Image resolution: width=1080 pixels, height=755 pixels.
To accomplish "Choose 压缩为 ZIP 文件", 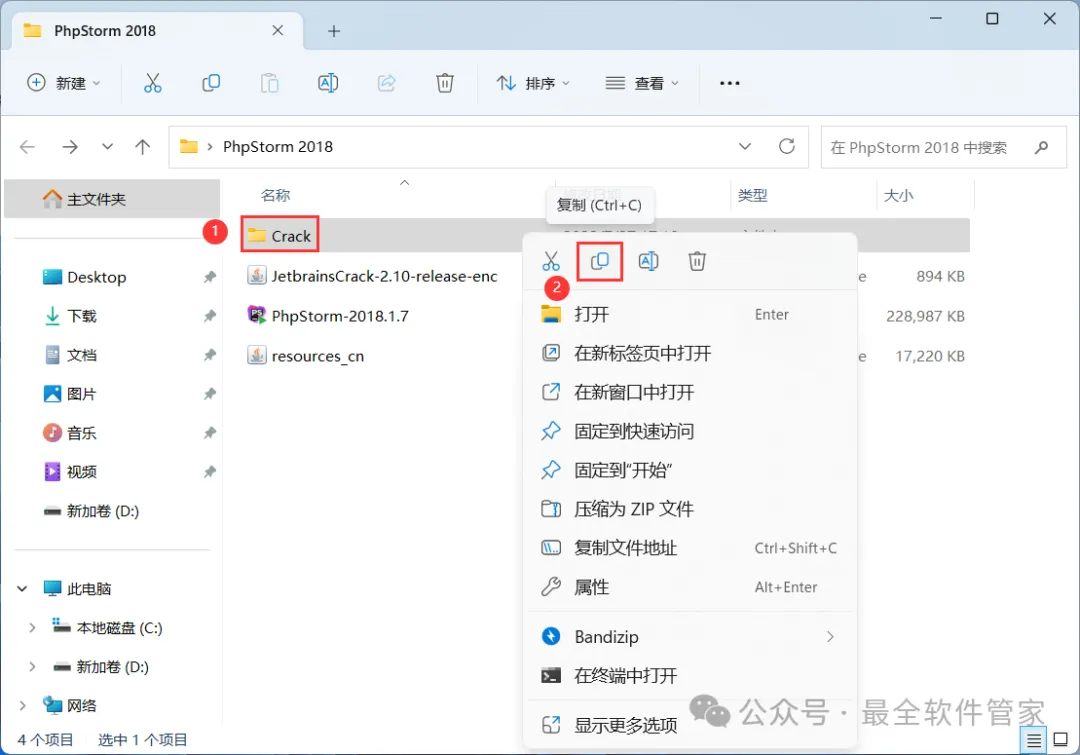I will coord(689,509).
